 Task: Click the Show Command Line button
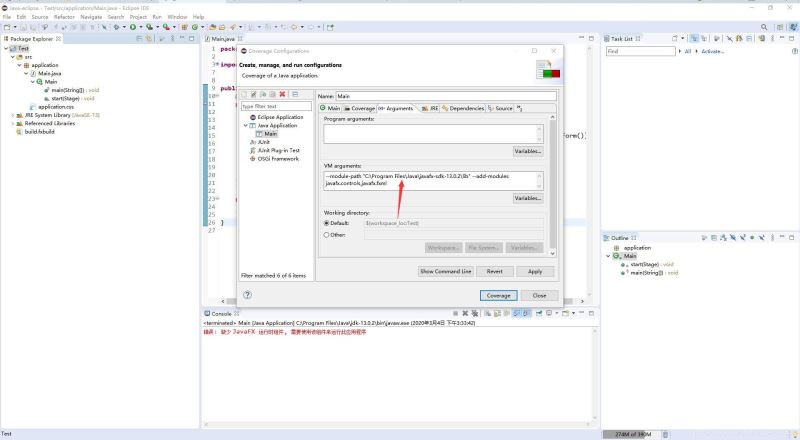click(x=445, y=271)
